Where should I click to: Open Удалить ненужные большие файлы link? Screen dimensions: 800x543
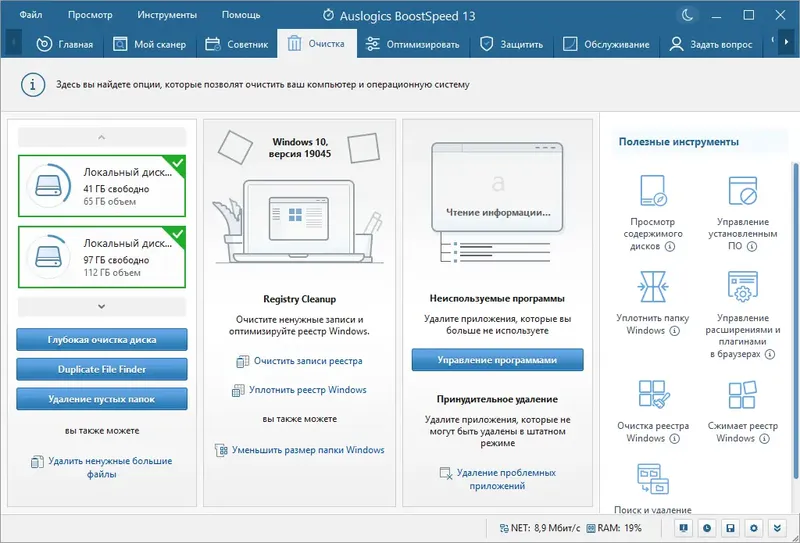click(x=110, y=467)
